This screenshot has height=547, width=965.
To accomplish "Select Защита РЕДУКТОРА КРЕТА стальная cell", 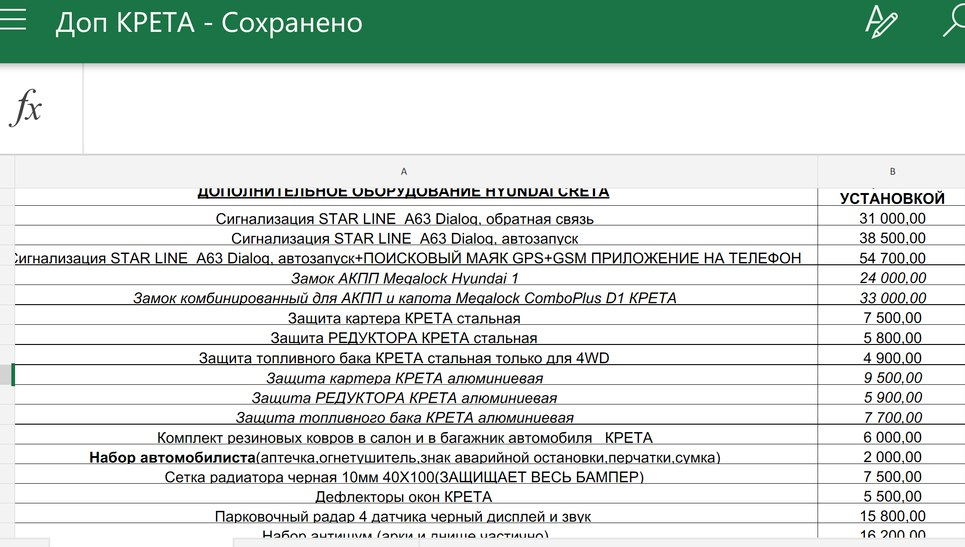I will click(416, 335).
